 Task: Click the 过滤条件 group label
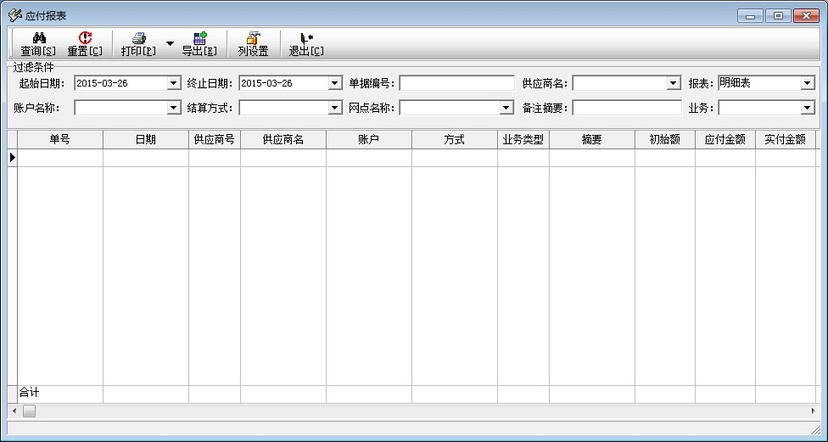[x=33, y=67]
